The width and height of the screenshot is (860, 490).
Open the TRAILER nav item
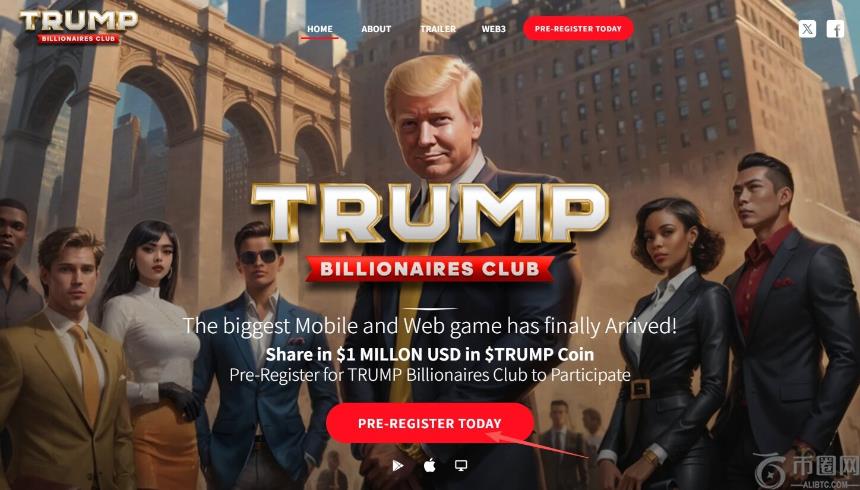pyautogui.click(x=438, y=29)
